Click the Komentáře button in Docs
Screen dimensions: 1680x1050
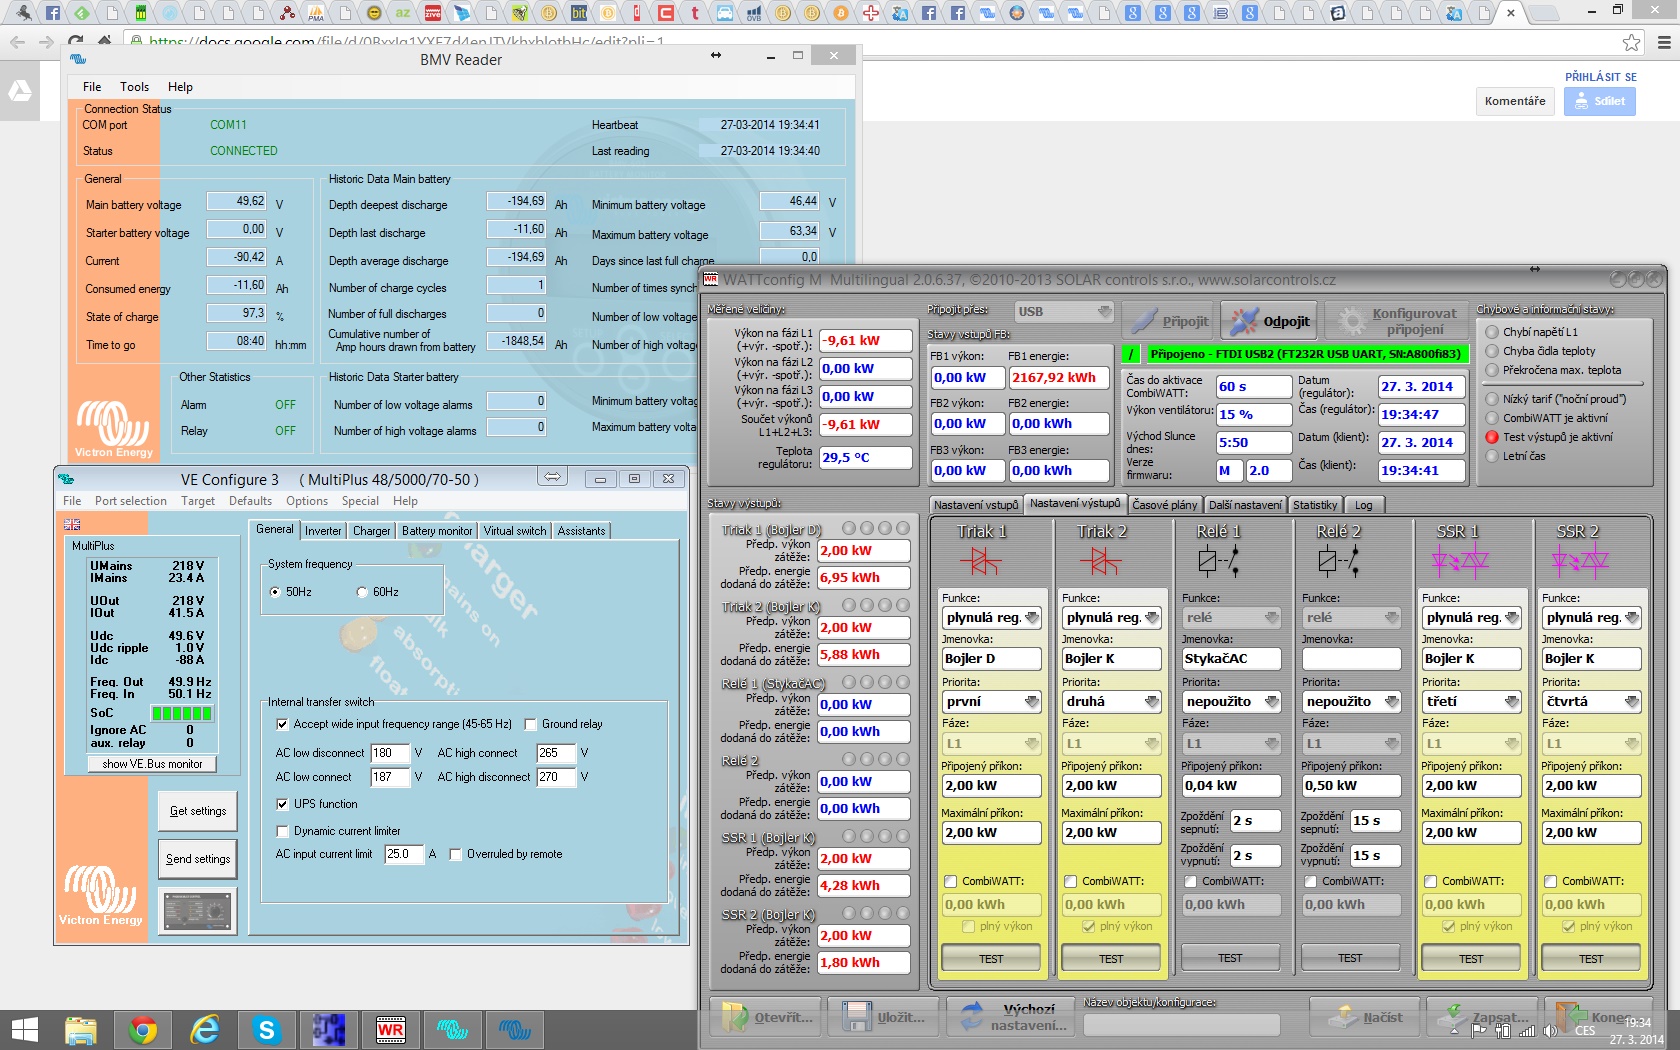point(1515,101)
